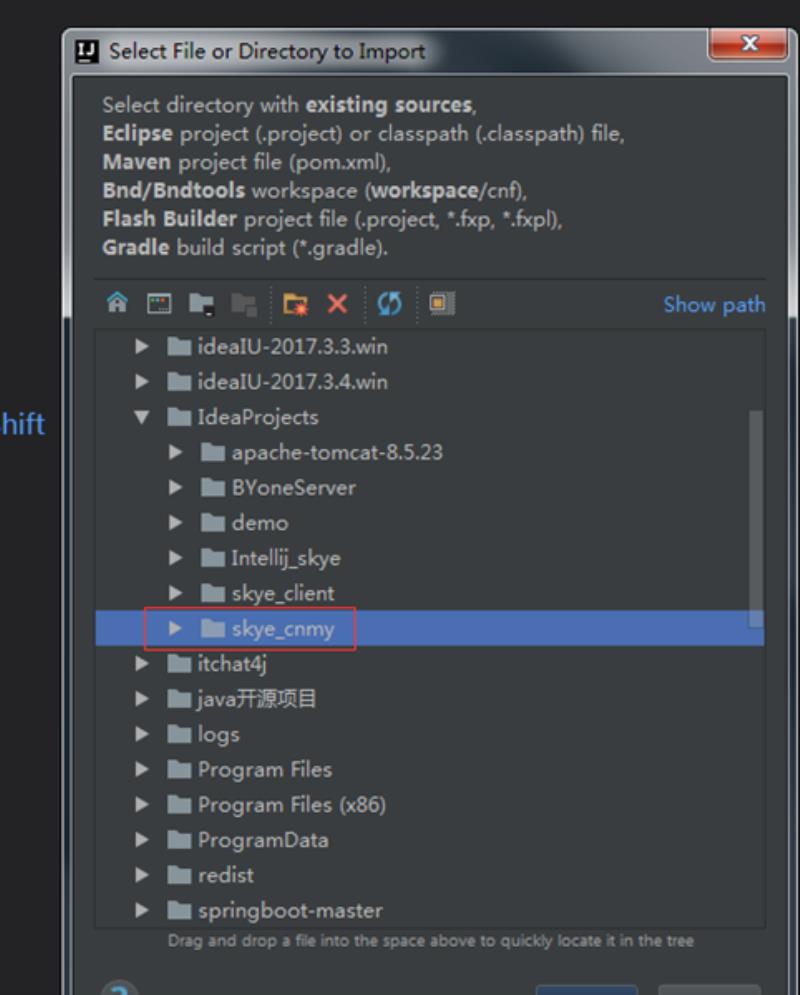Click the file tree vertical scrollbar
800x995 pixels.
756,518
